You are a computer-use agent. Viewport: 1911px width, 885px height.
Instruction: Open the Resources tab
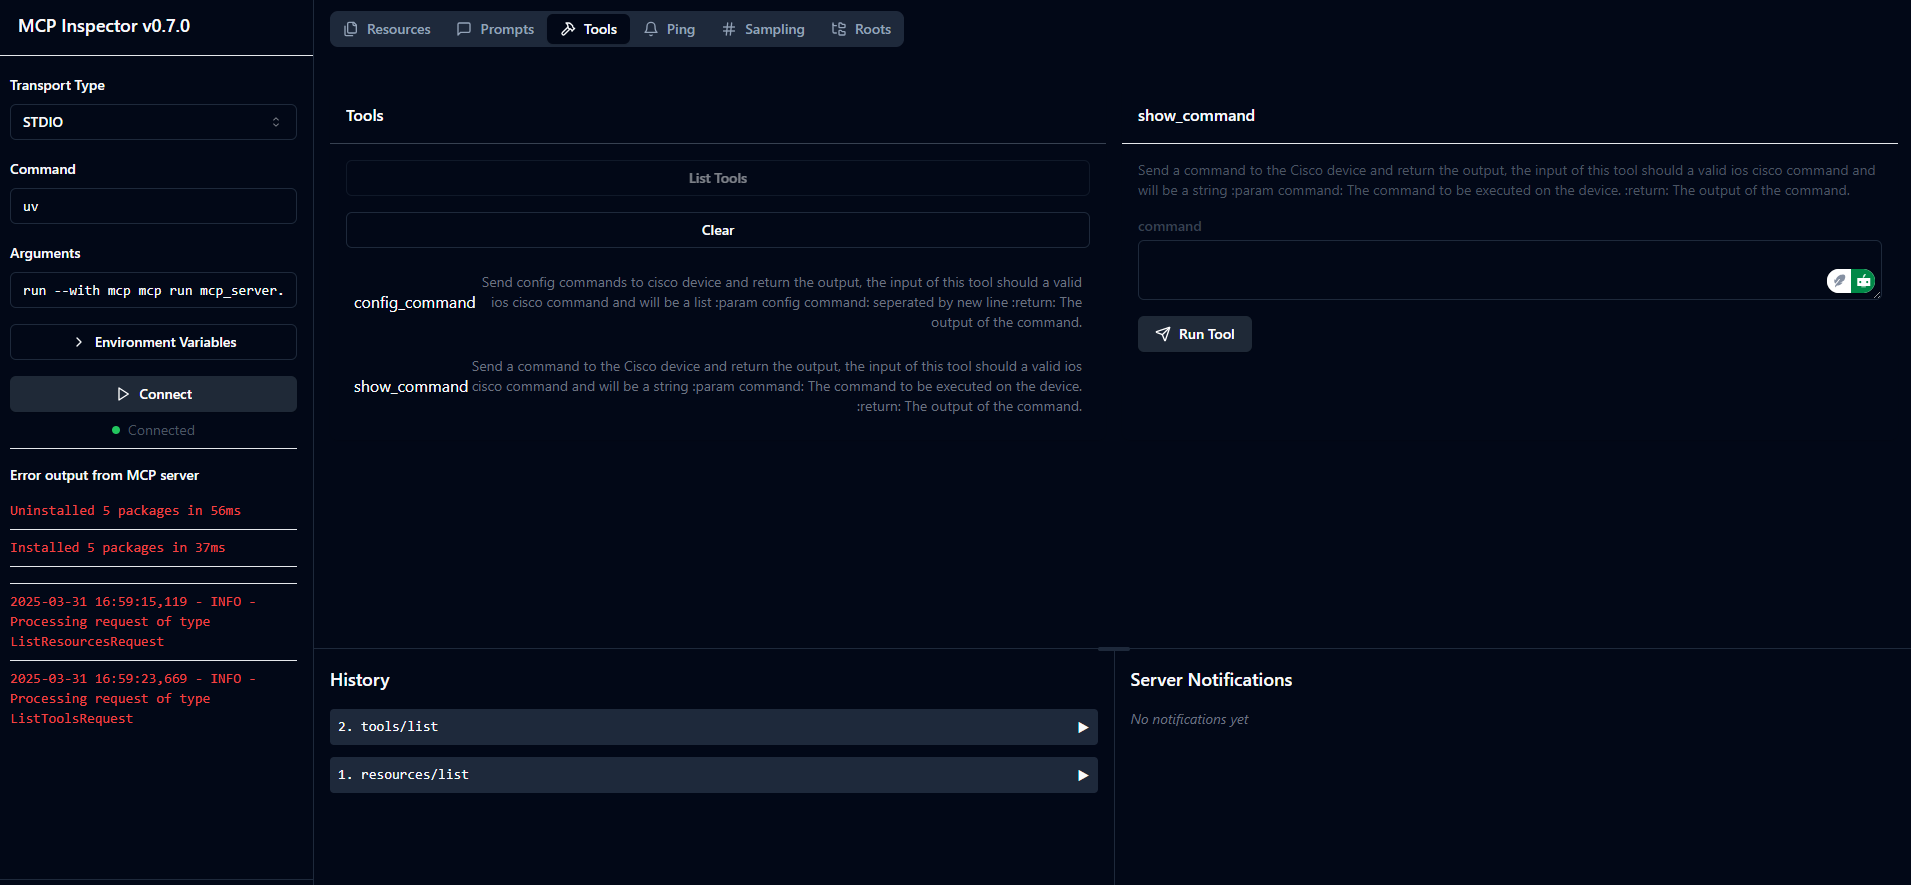pos(387,29)
